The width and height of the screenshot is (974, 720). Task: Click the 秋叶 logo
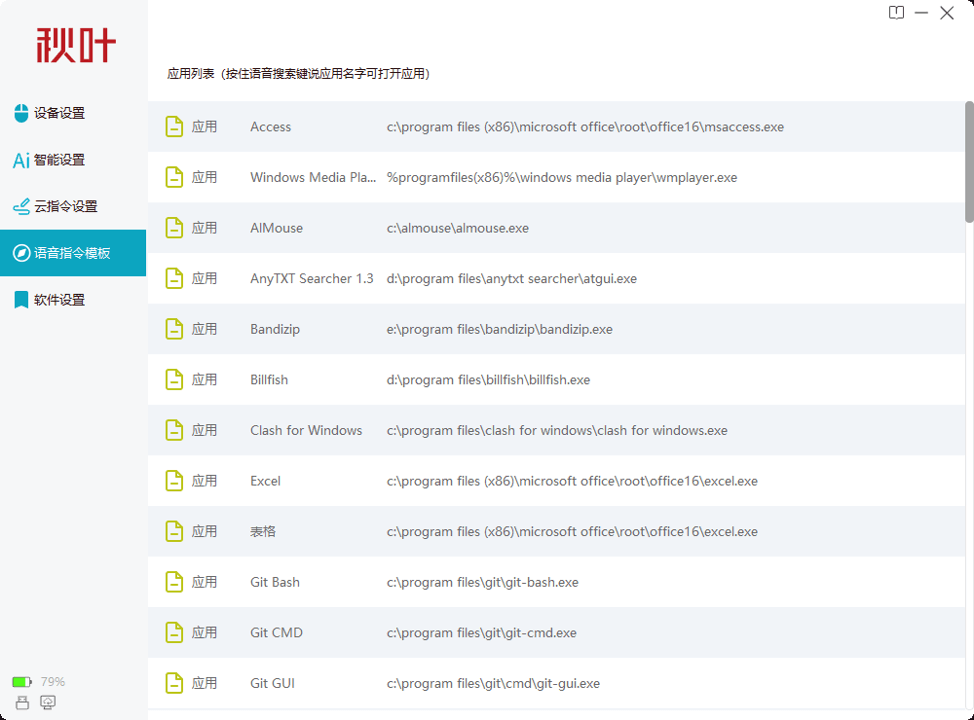[x=76, y=45]
